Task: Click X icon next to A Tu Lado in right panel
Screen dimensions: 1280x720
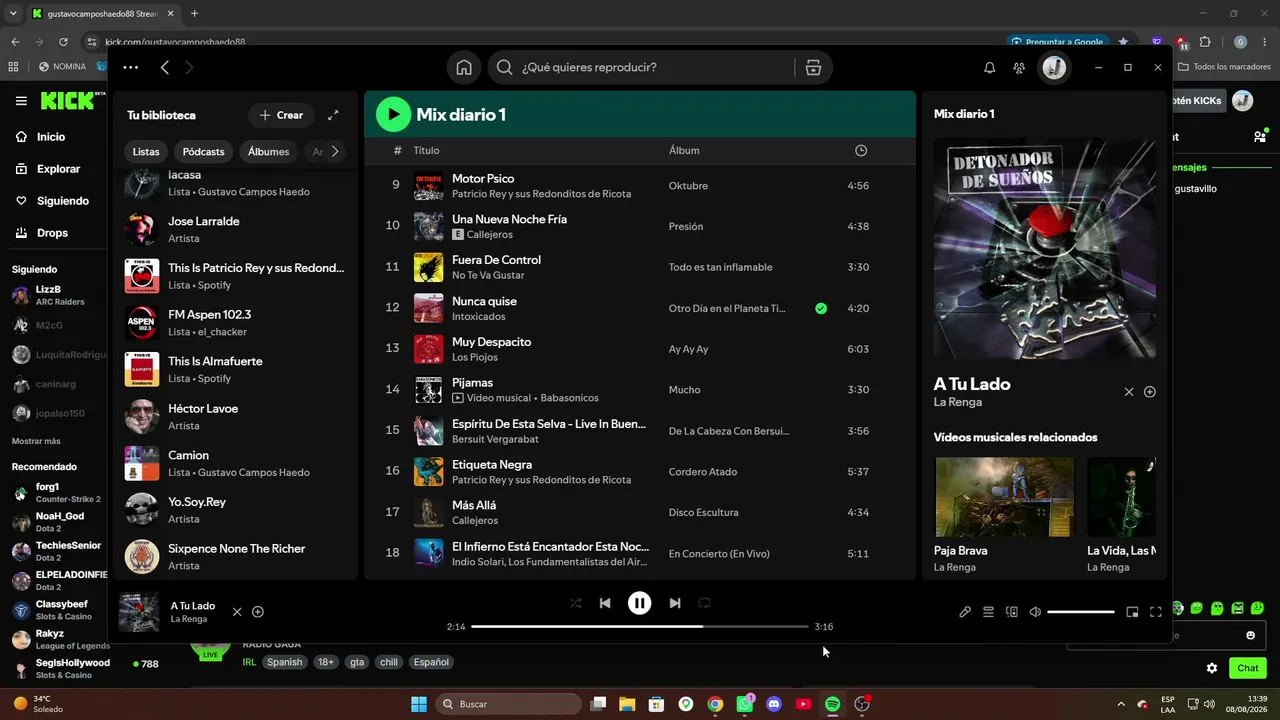Action: [1129, 392]
